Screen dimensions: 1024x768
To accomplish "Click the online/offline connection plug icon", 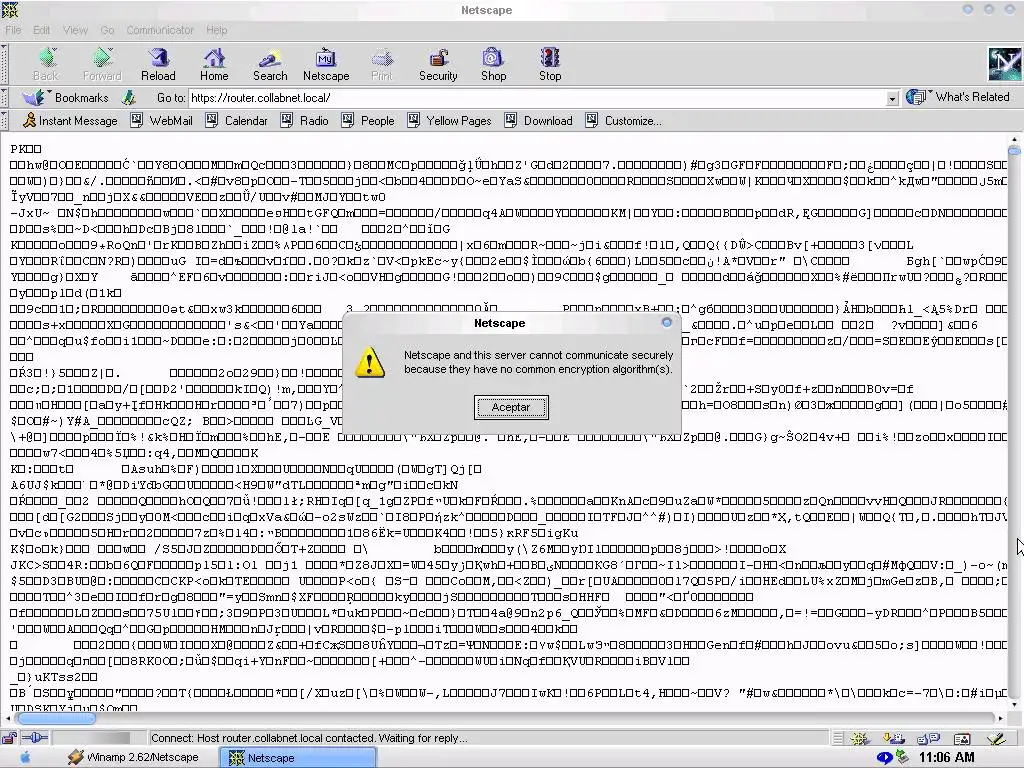I will [x=35, y=738].
